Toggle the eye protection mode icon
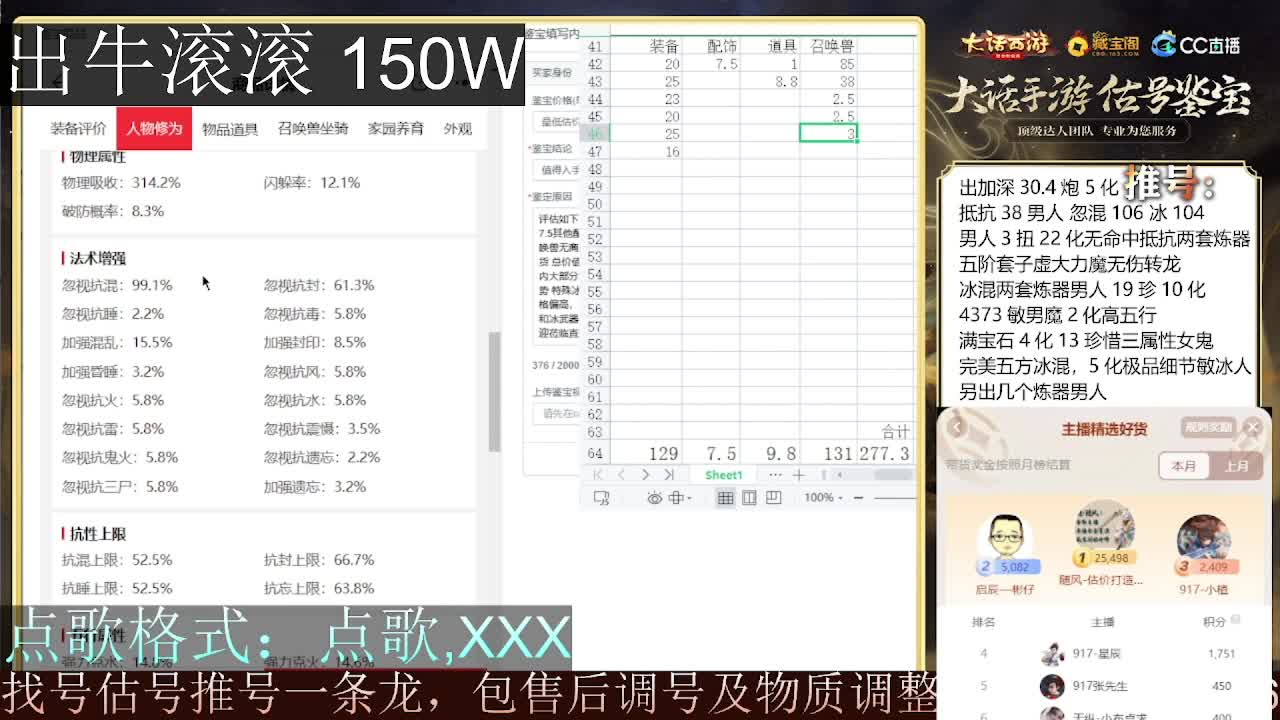The image size is (1280, 720). click(654, 498)
